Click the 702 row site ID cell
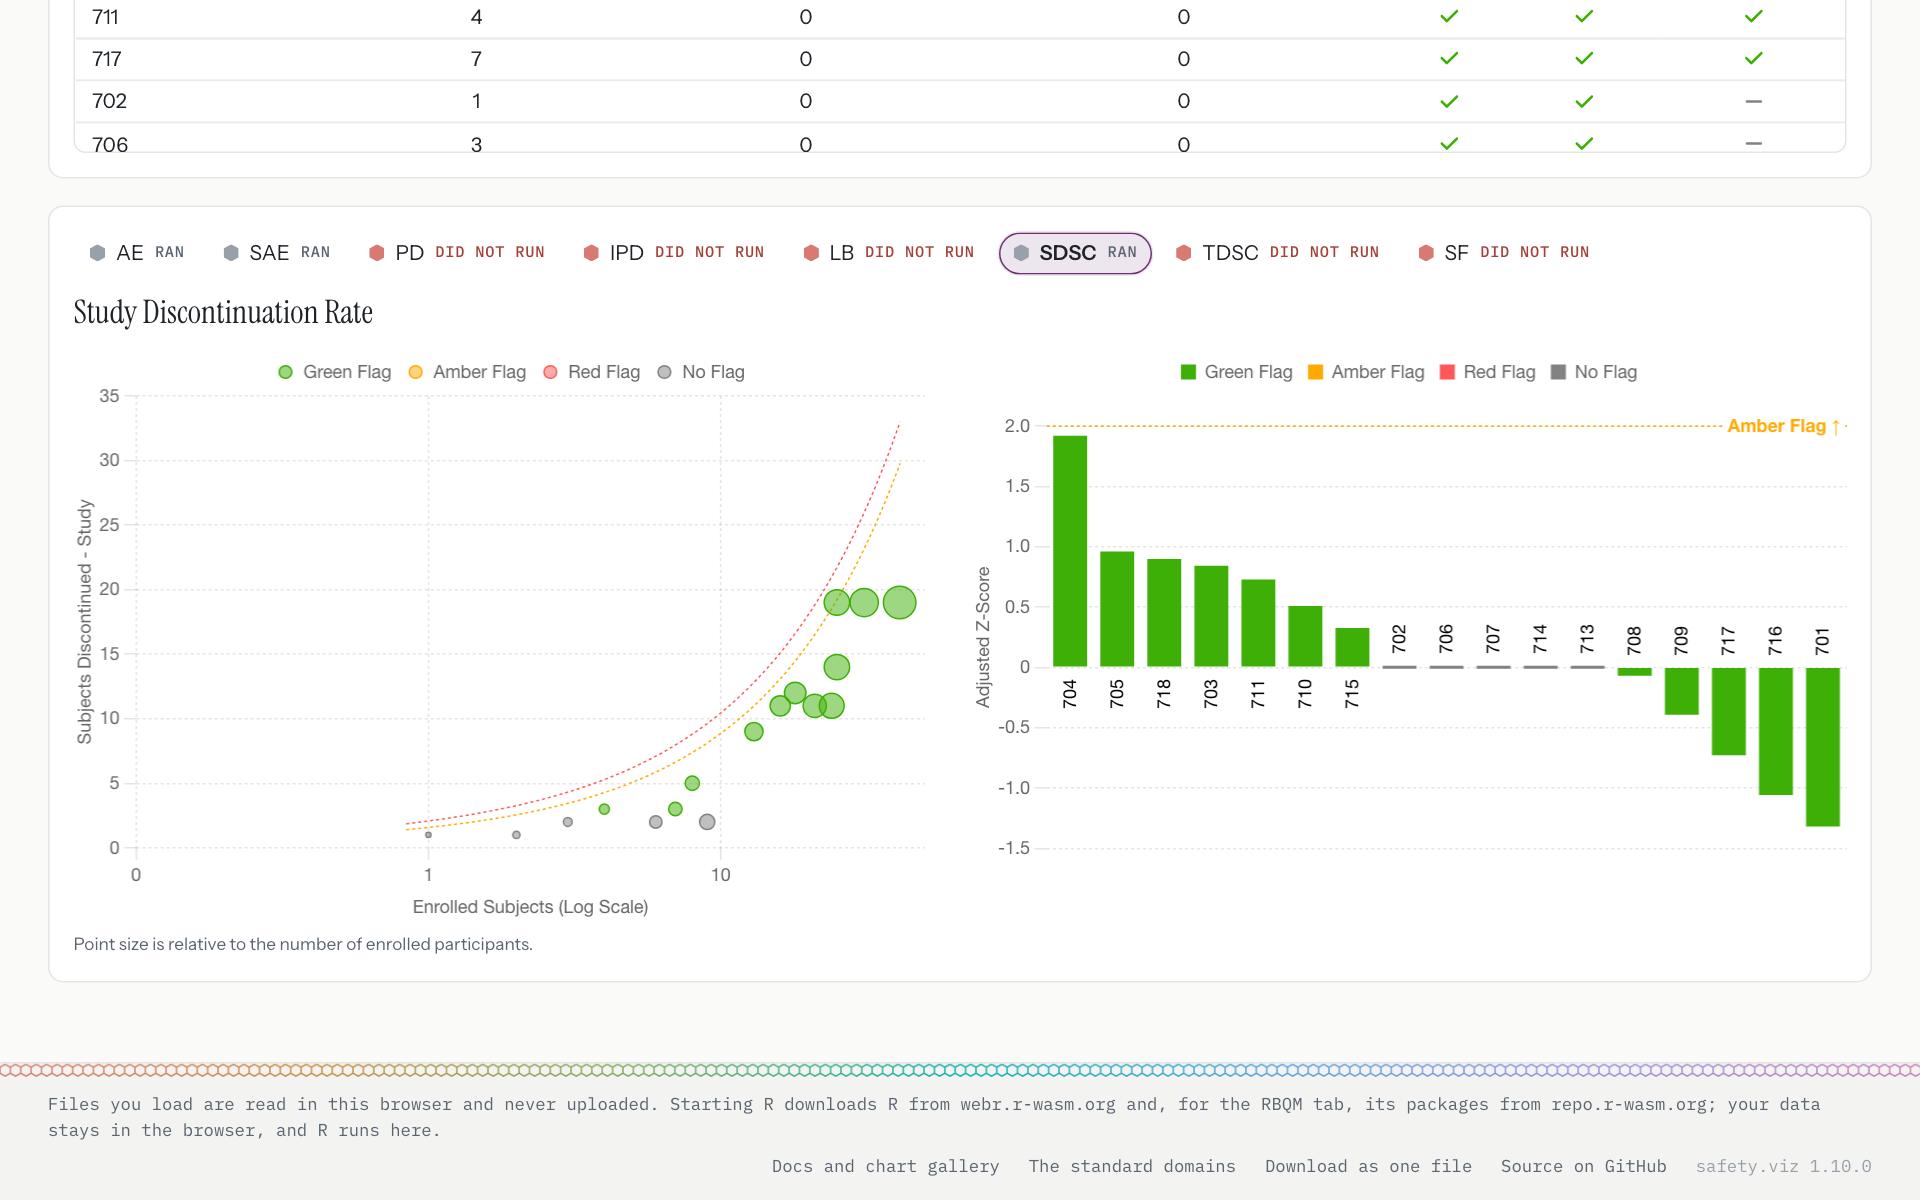 click(x=109, y=101)
